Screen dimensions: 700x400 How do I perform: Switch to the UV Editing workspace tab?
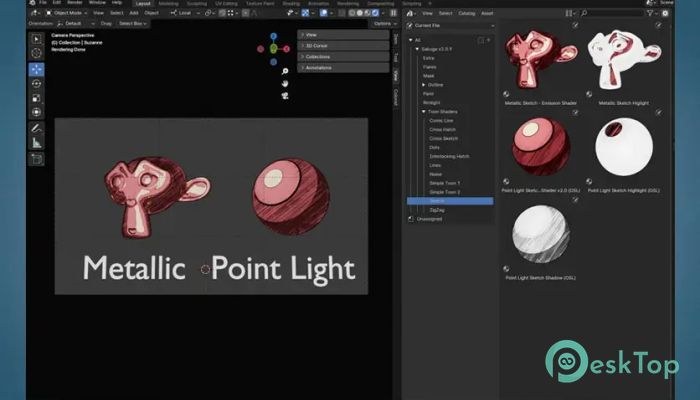click(x=226, y=3)
